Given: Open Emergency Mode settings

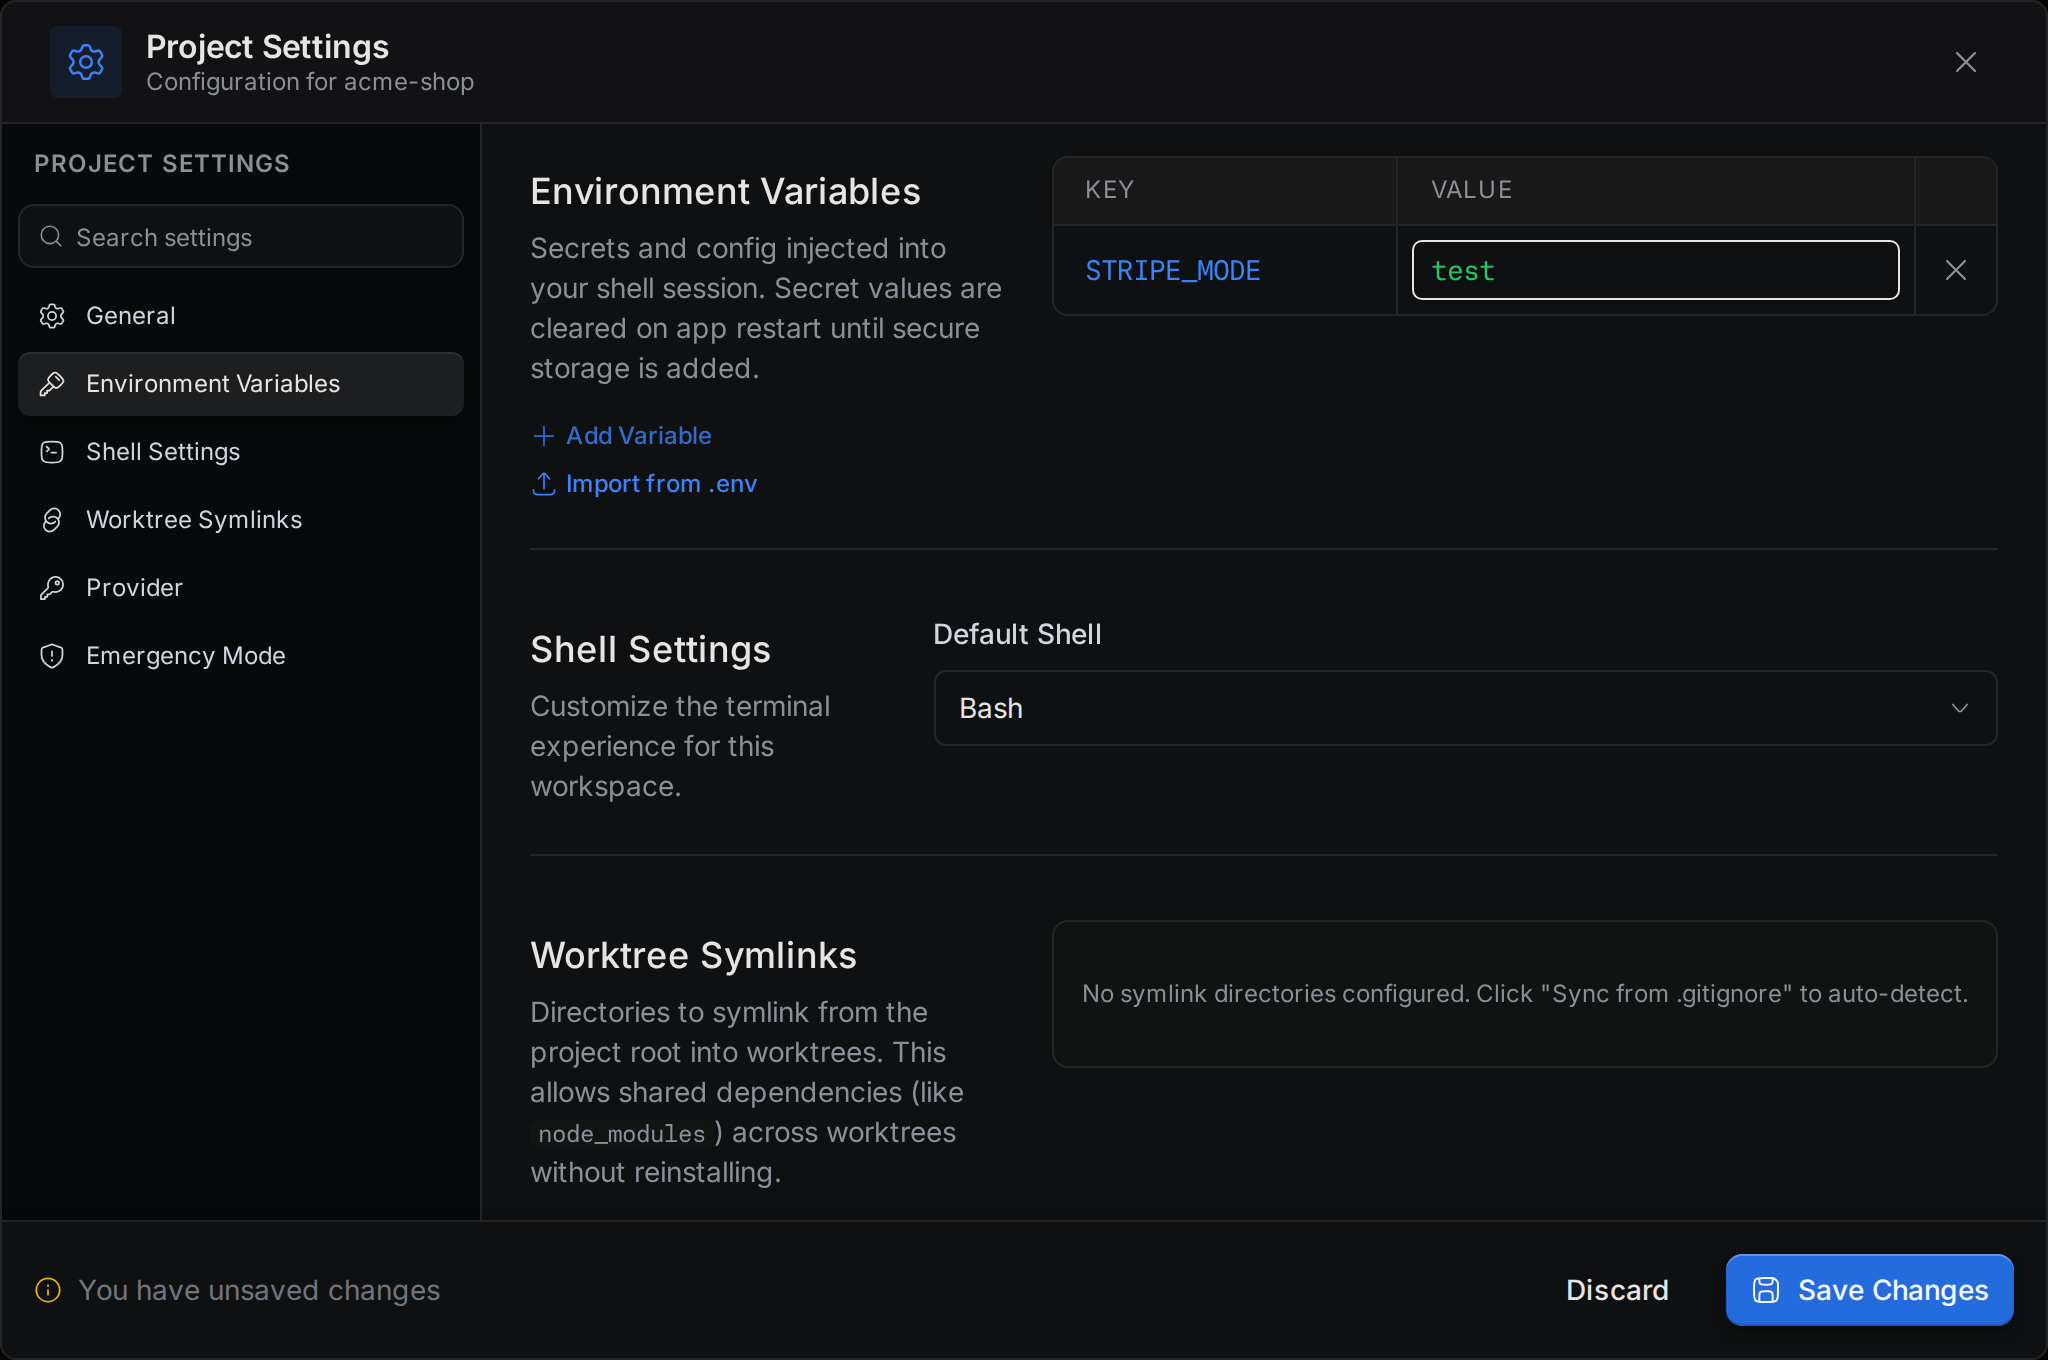Looking at the screenshot, I should [241, 656].
